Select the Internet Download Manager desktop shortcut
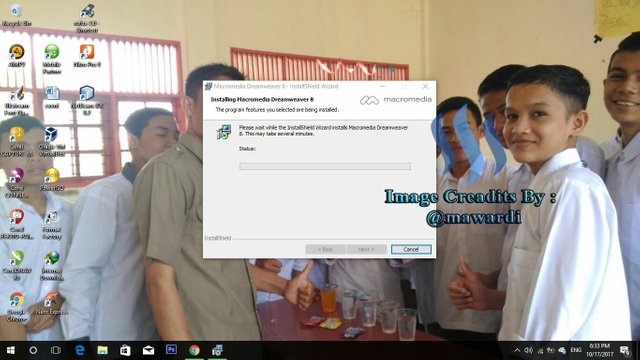 click(x=52, y=266)
